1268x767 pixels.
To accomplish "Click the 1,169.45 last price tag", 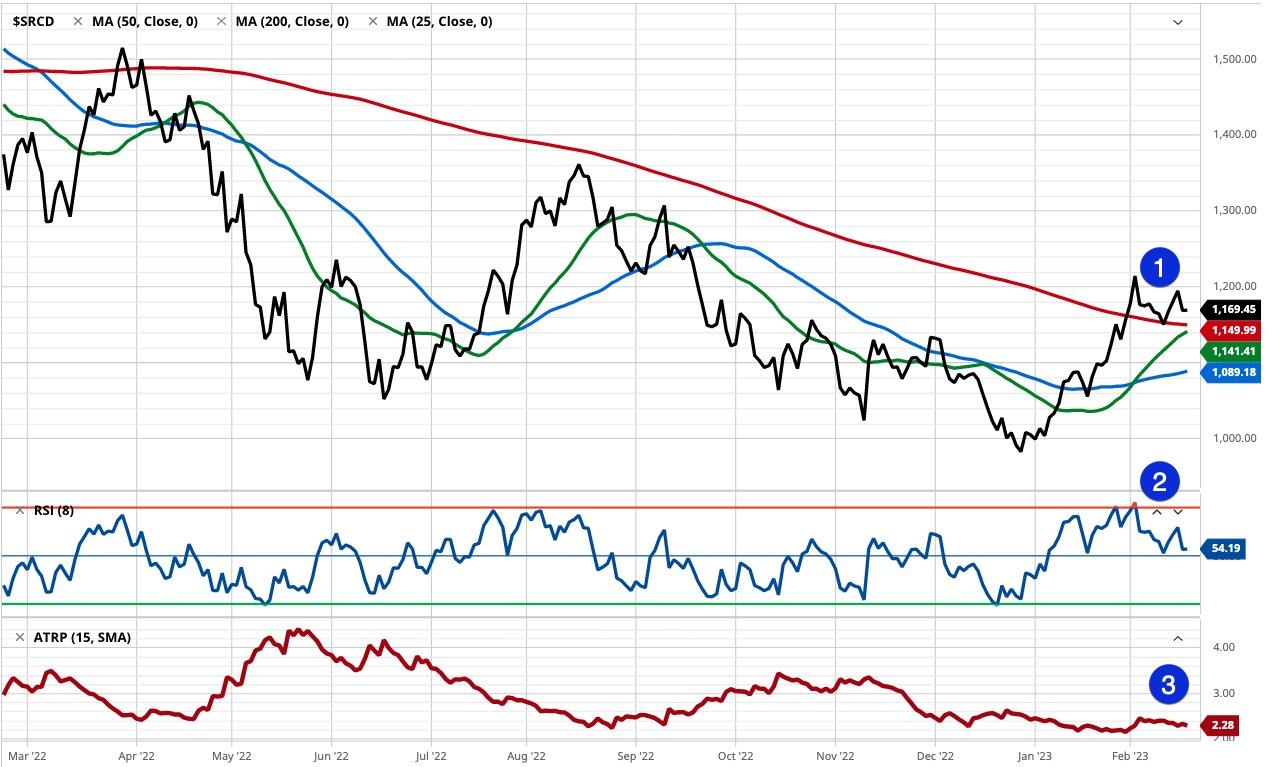I will click(x=1229, y=310).
